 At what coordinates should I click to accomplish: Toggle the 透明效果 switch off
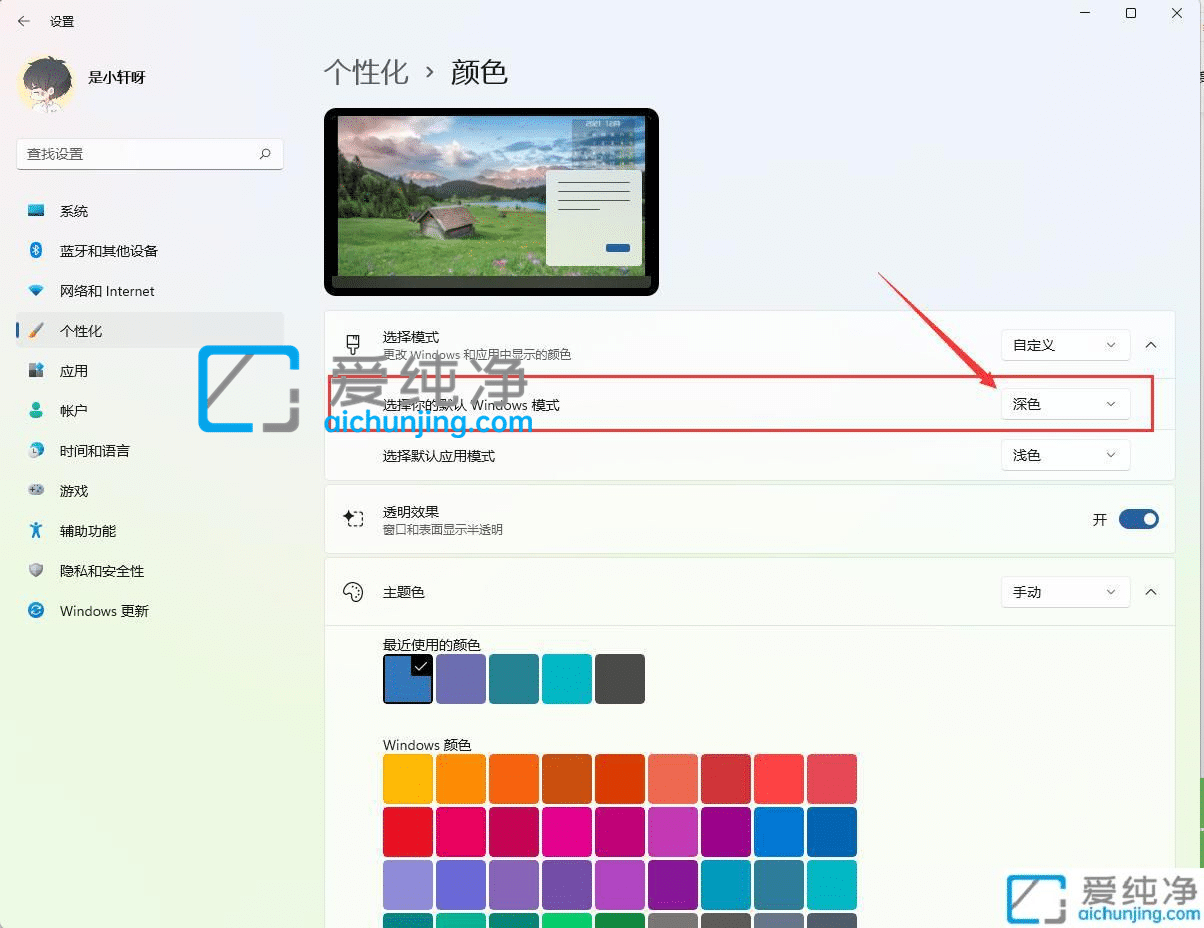click(1138, 519)
